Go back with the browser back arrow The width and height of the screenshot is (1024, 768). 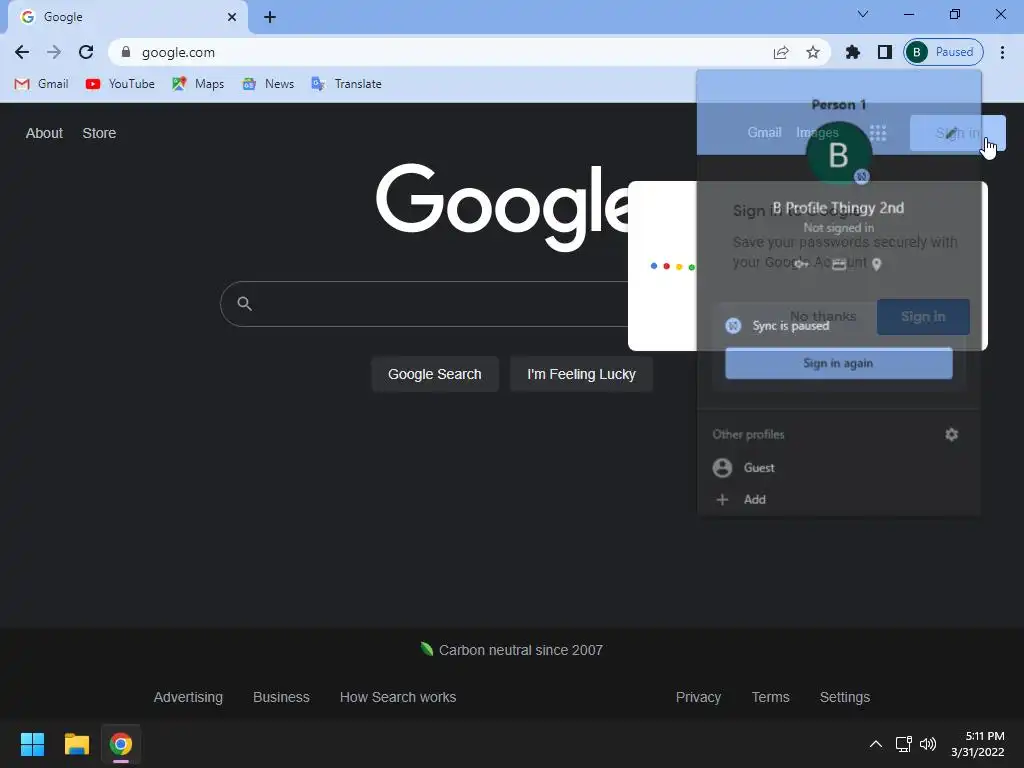[x=22, y=52]
